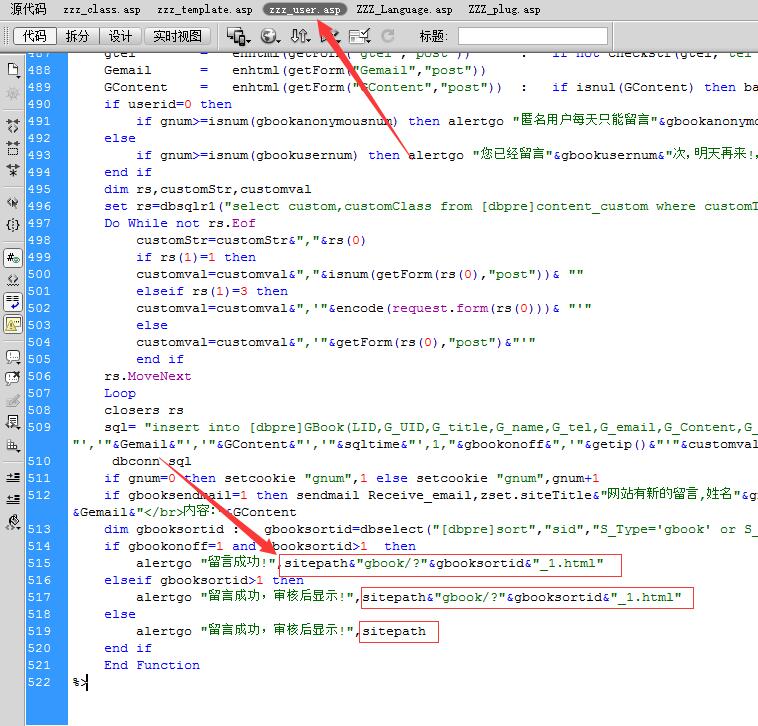Viewport: 758px width, 726px height.
Task: Click the Outdent Code icon
Action: (13, 499)
